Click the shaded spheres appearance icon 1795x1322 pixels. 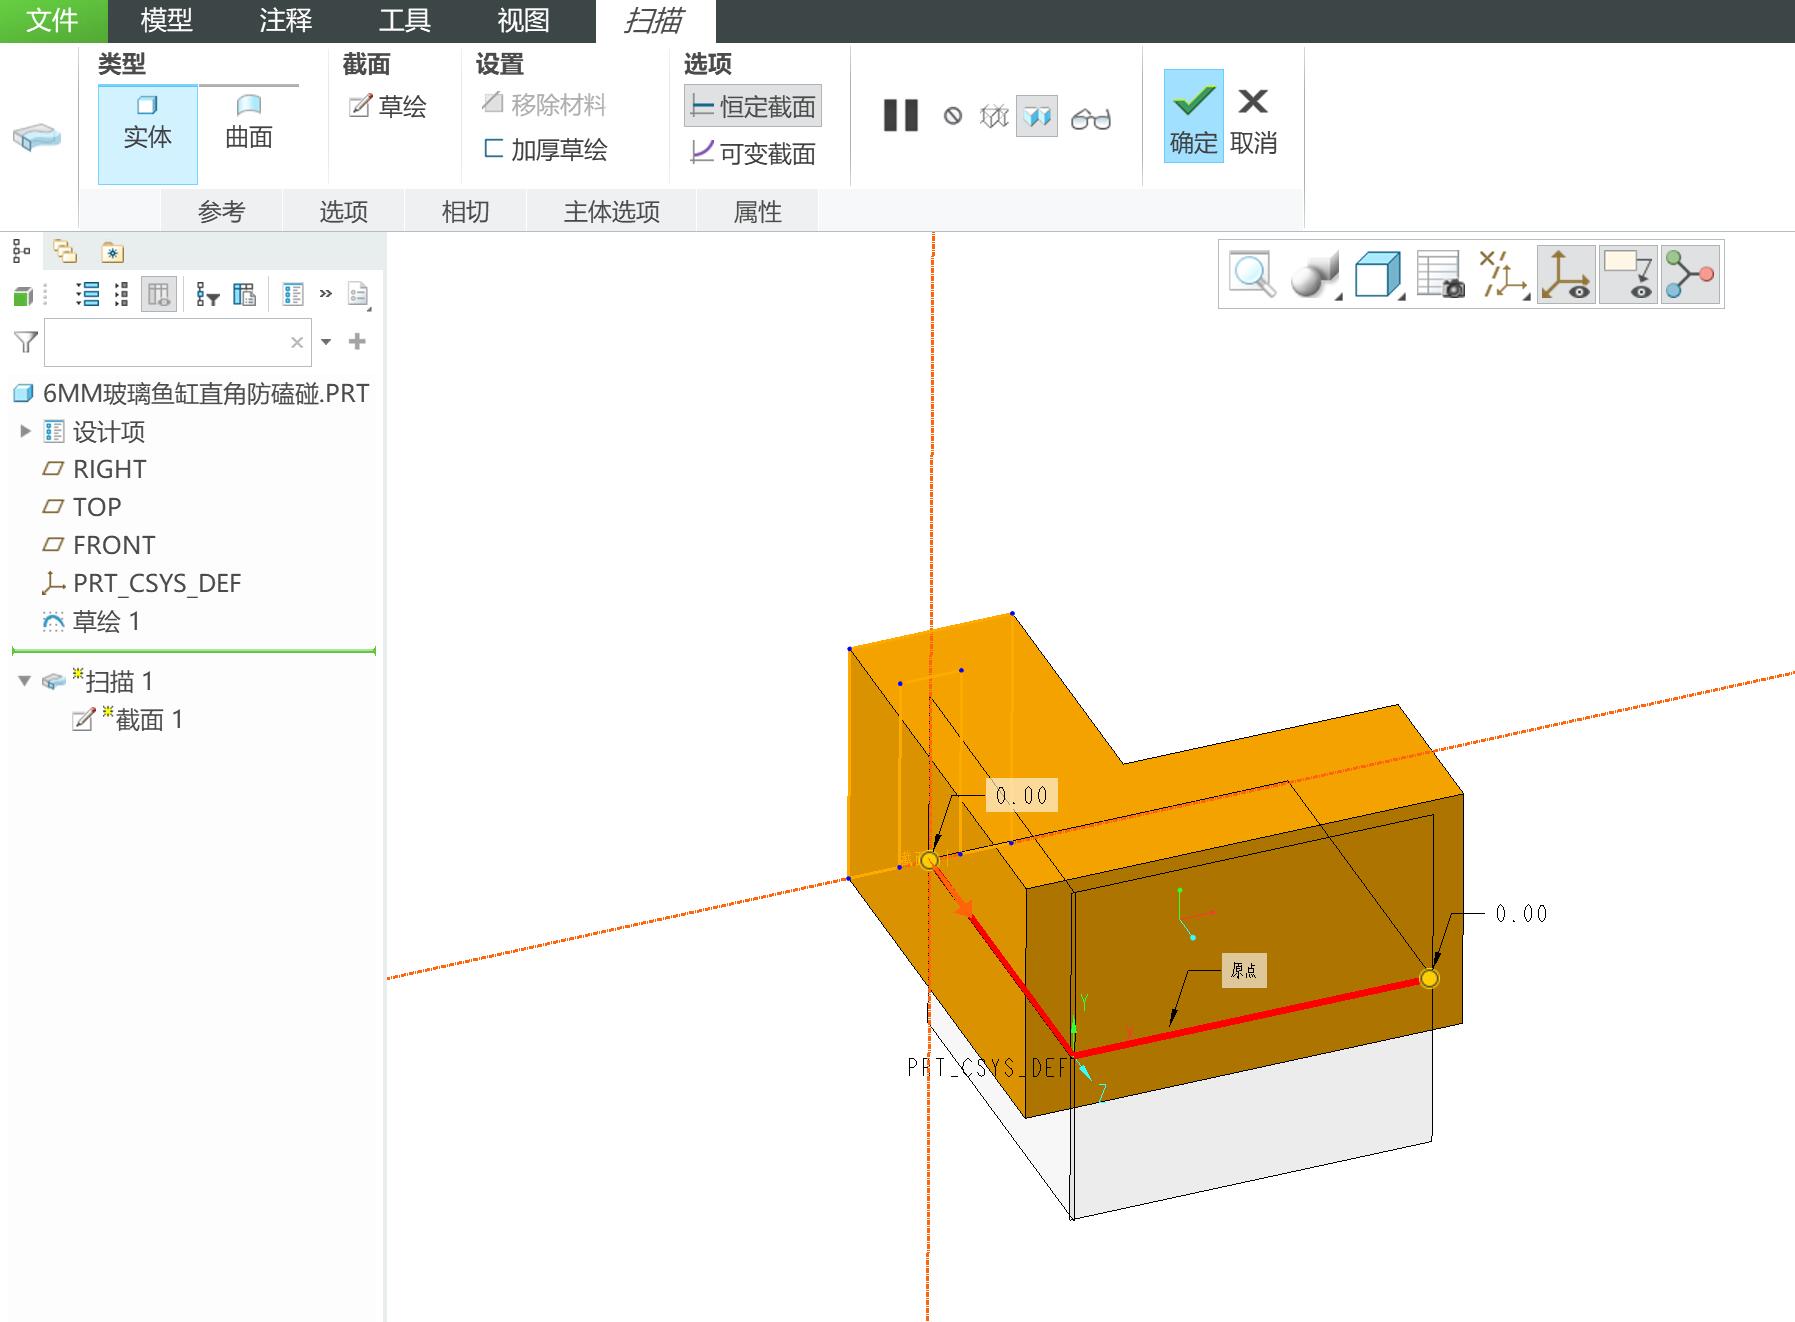point(1315,274)
